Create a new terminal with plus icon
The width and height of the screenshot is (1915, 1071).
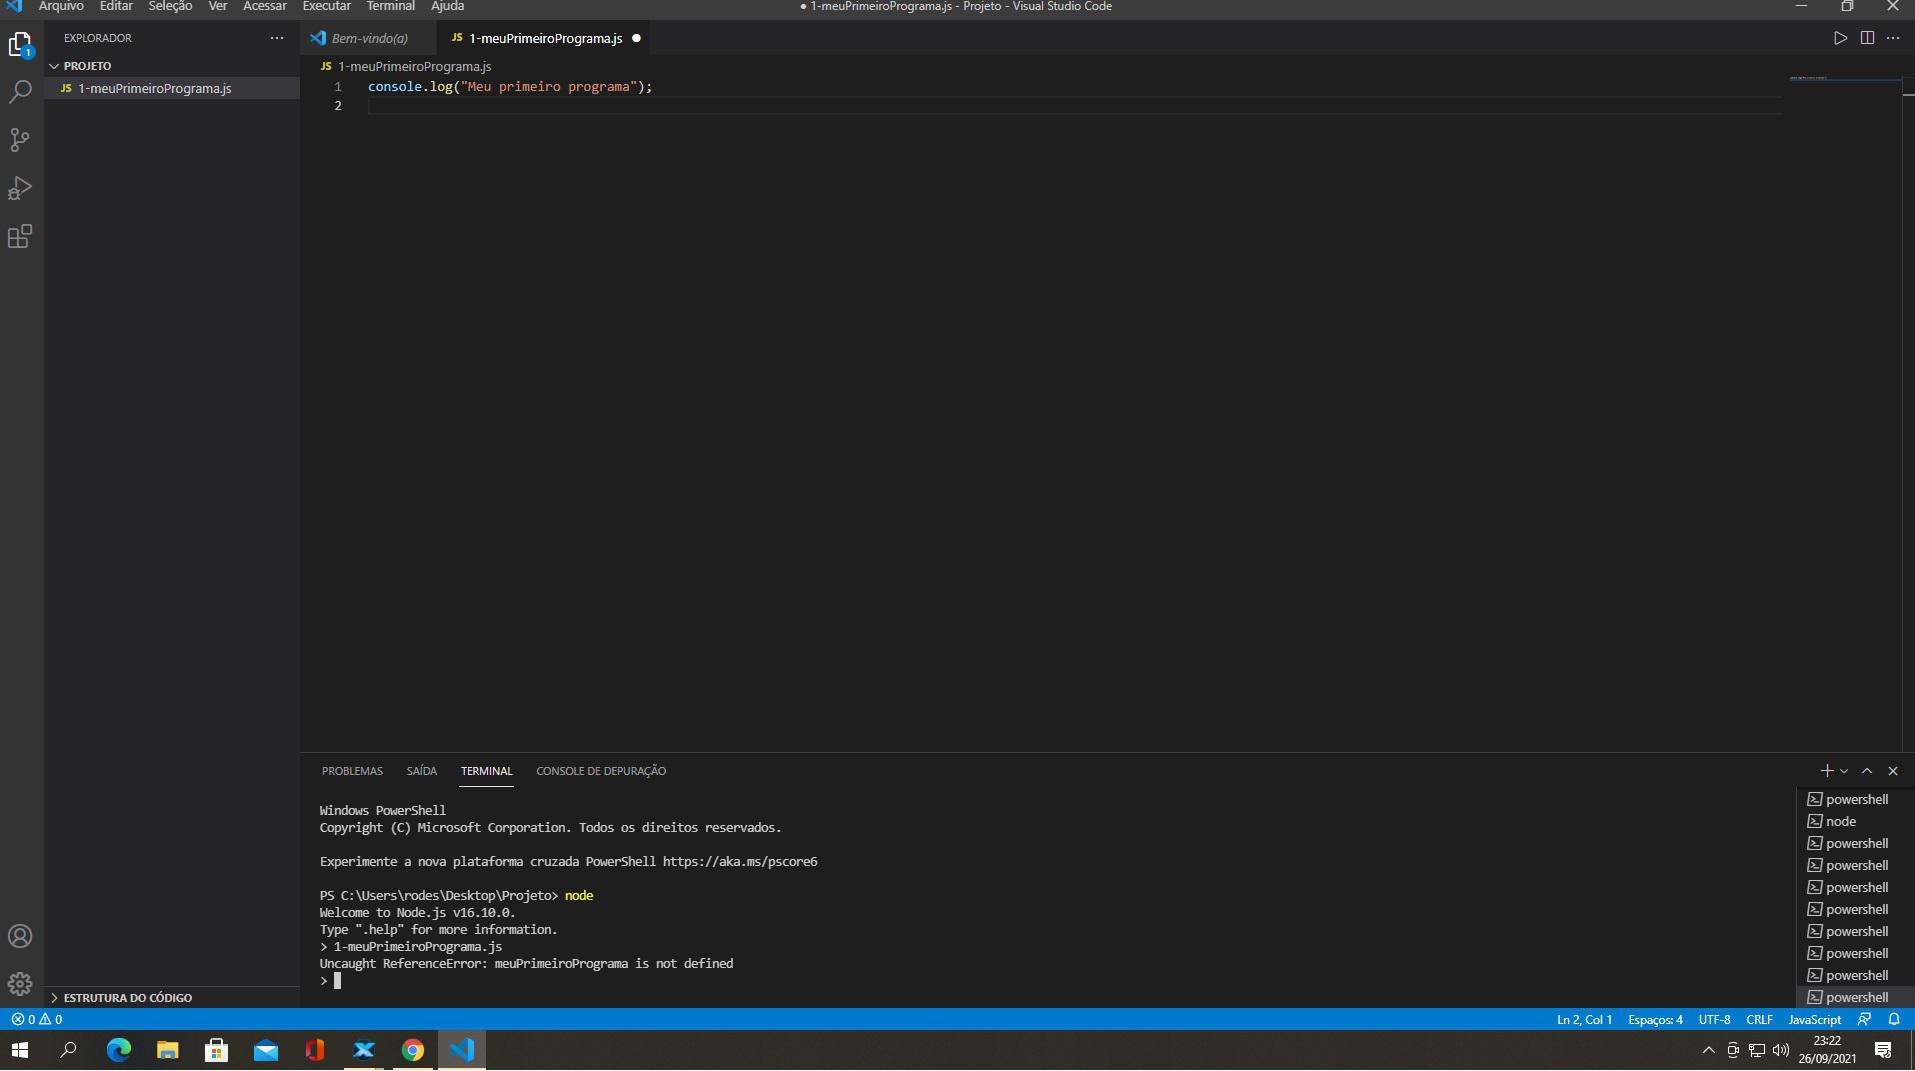tap(1826, 770)
